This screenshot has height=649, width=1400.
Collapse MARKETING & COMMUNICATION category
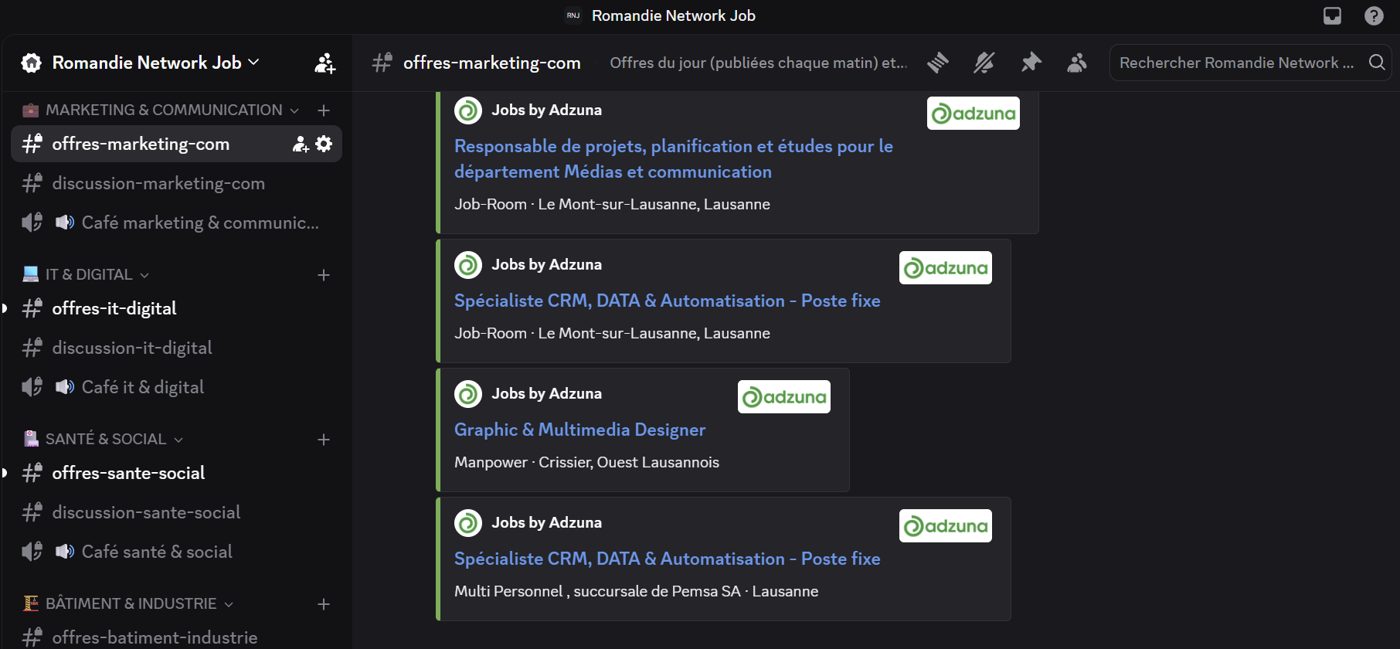160,110
